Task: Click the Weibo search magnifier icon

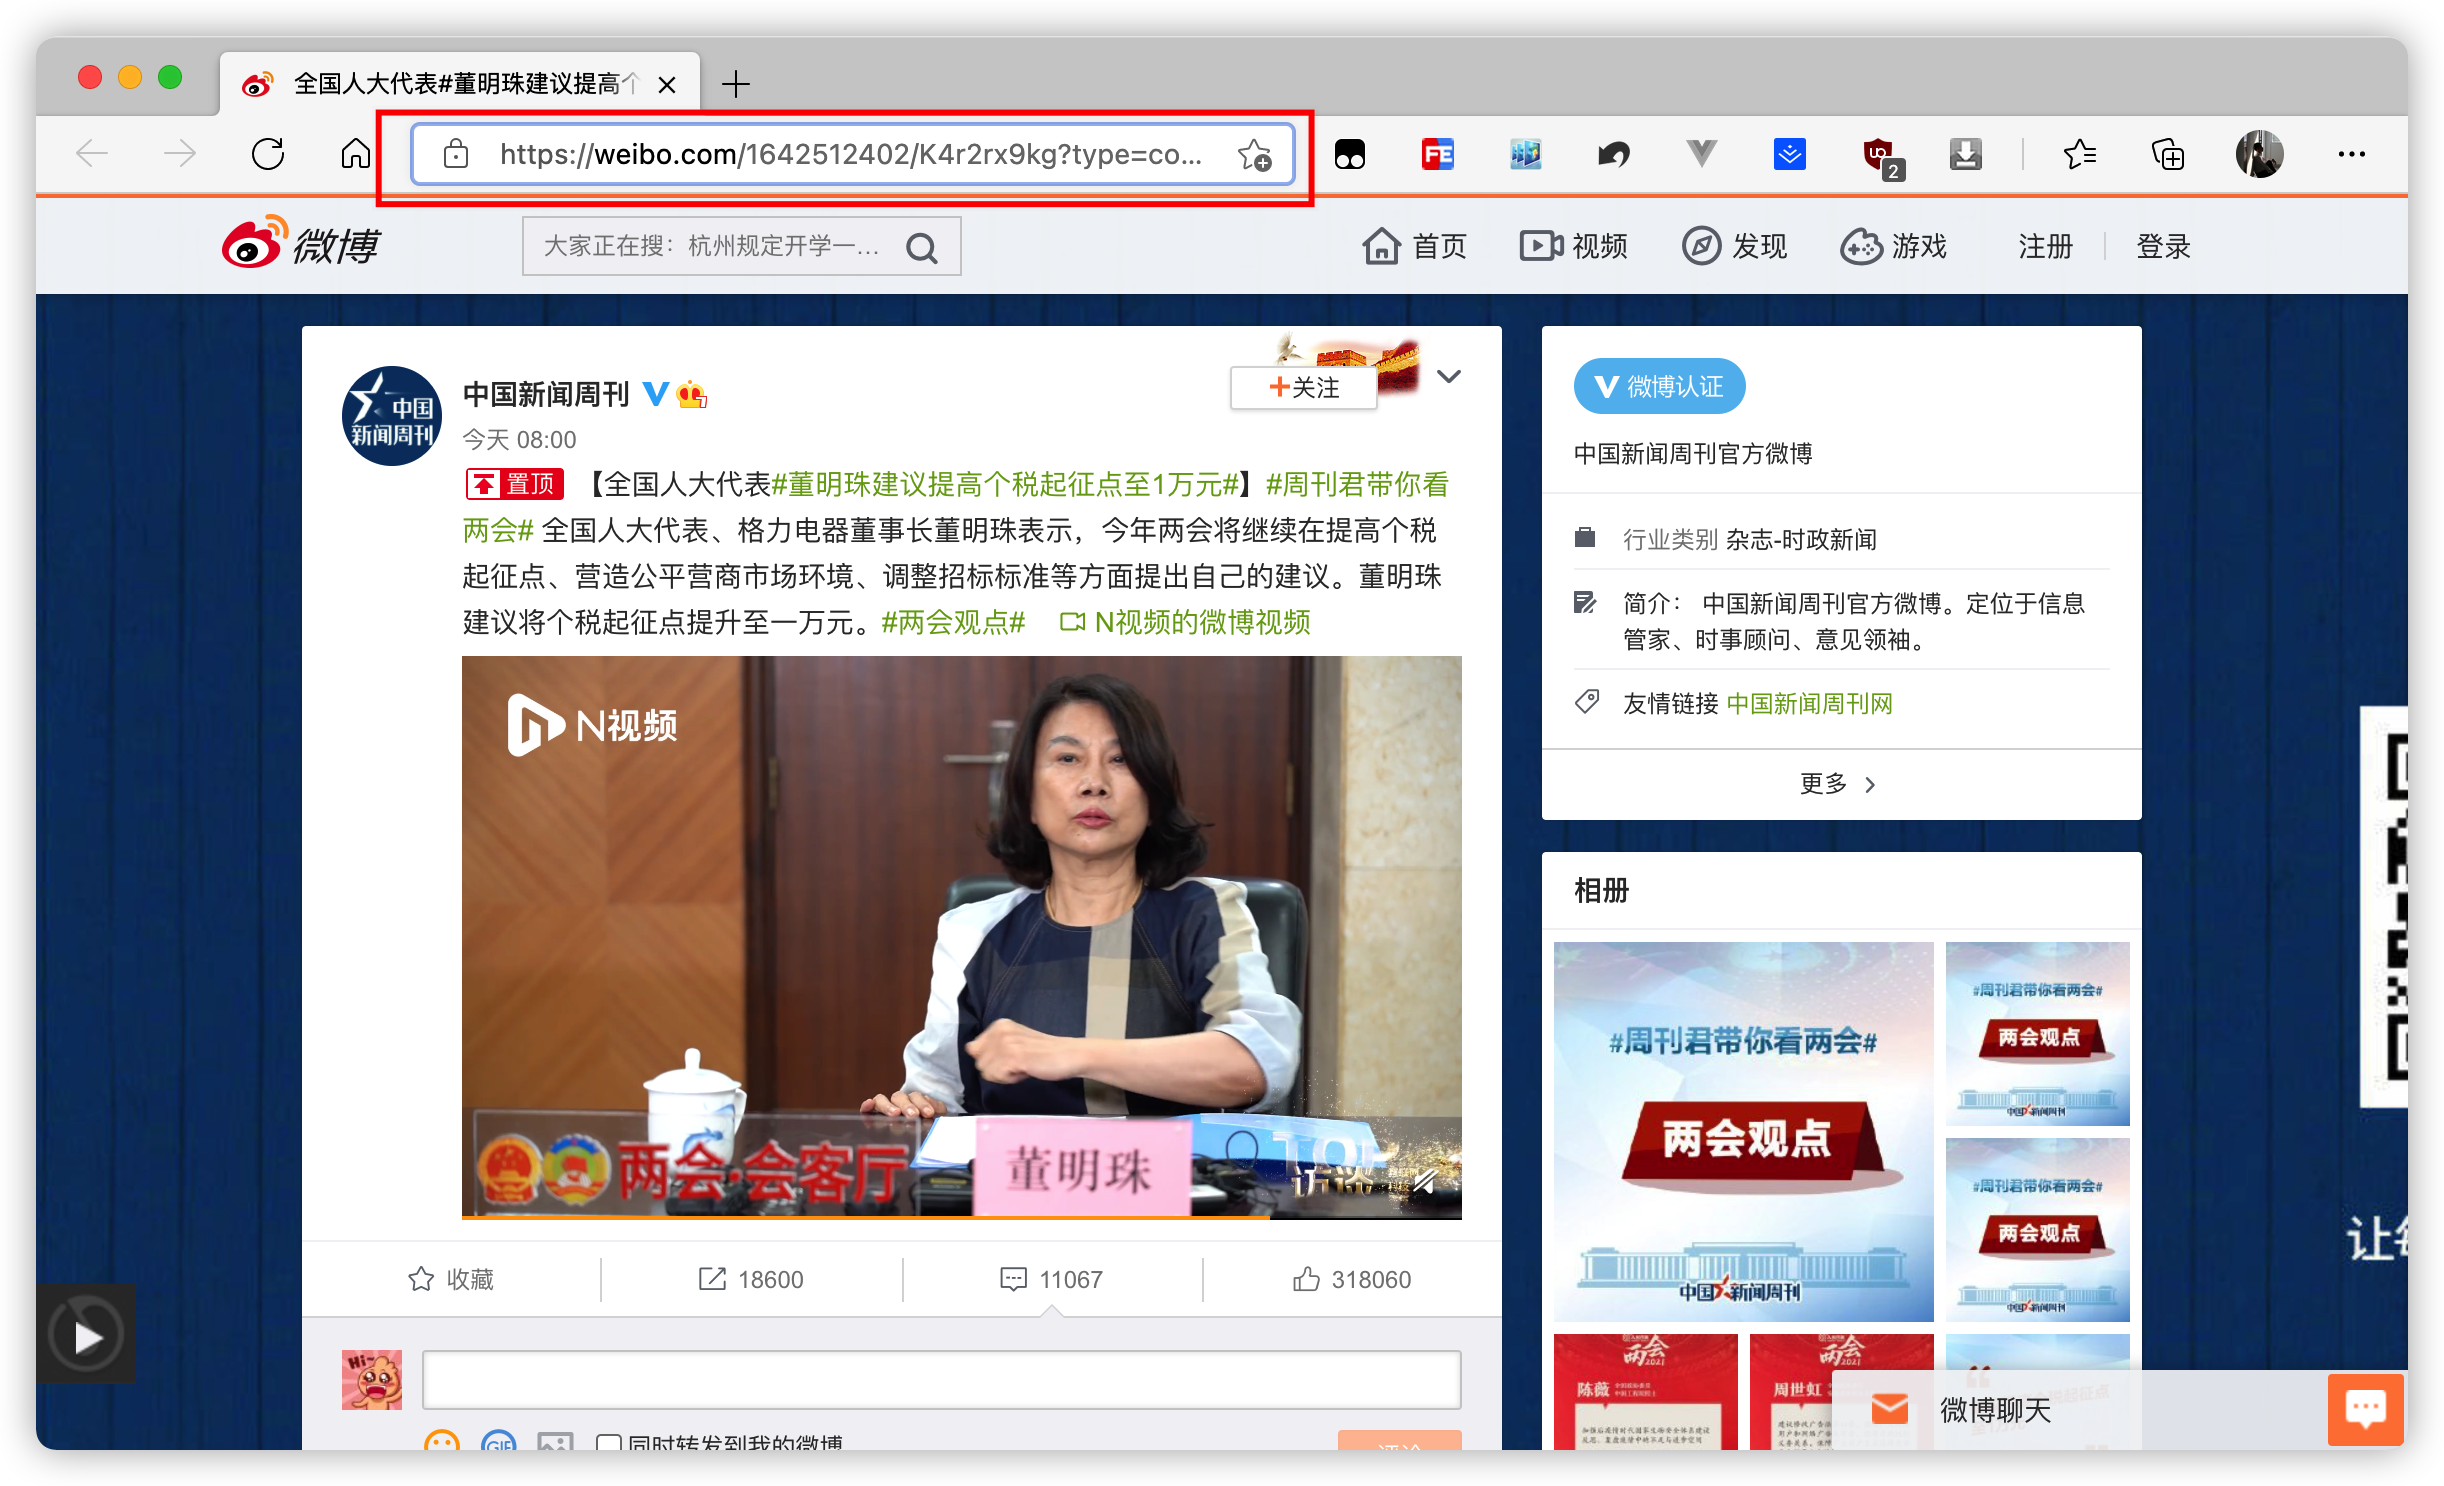Action: point(921,248)
